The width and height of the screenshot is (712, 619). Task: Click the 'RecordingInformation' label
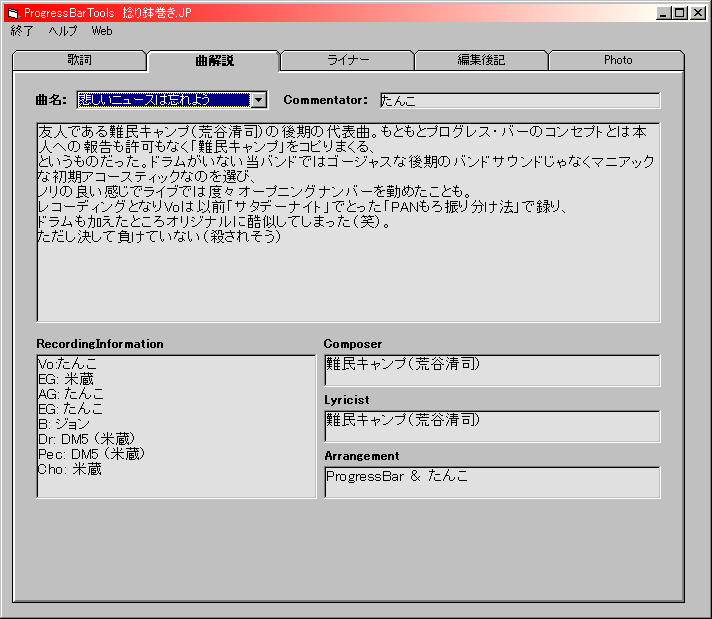tap(100, 344)
